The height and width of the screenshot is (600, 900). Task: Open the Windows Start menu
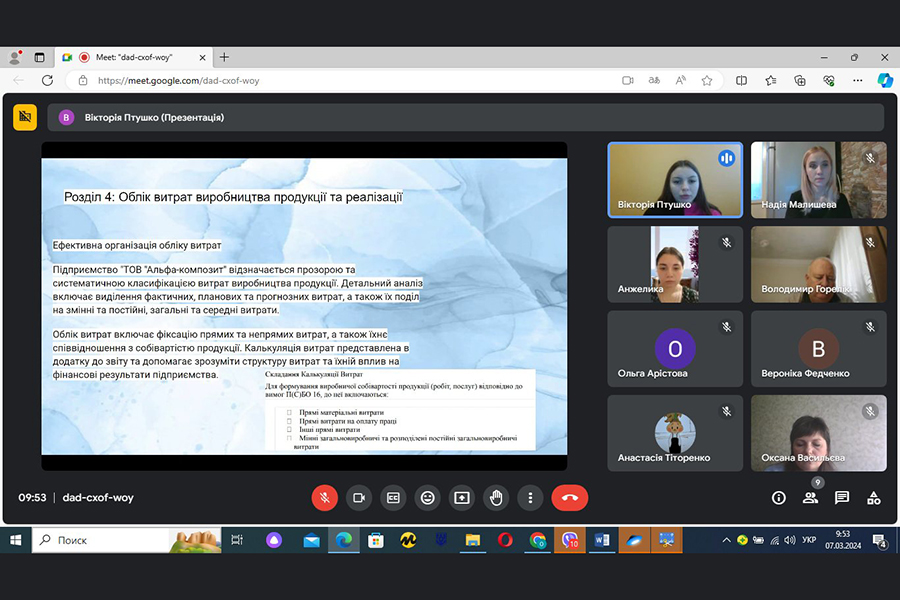pos(15,540)
